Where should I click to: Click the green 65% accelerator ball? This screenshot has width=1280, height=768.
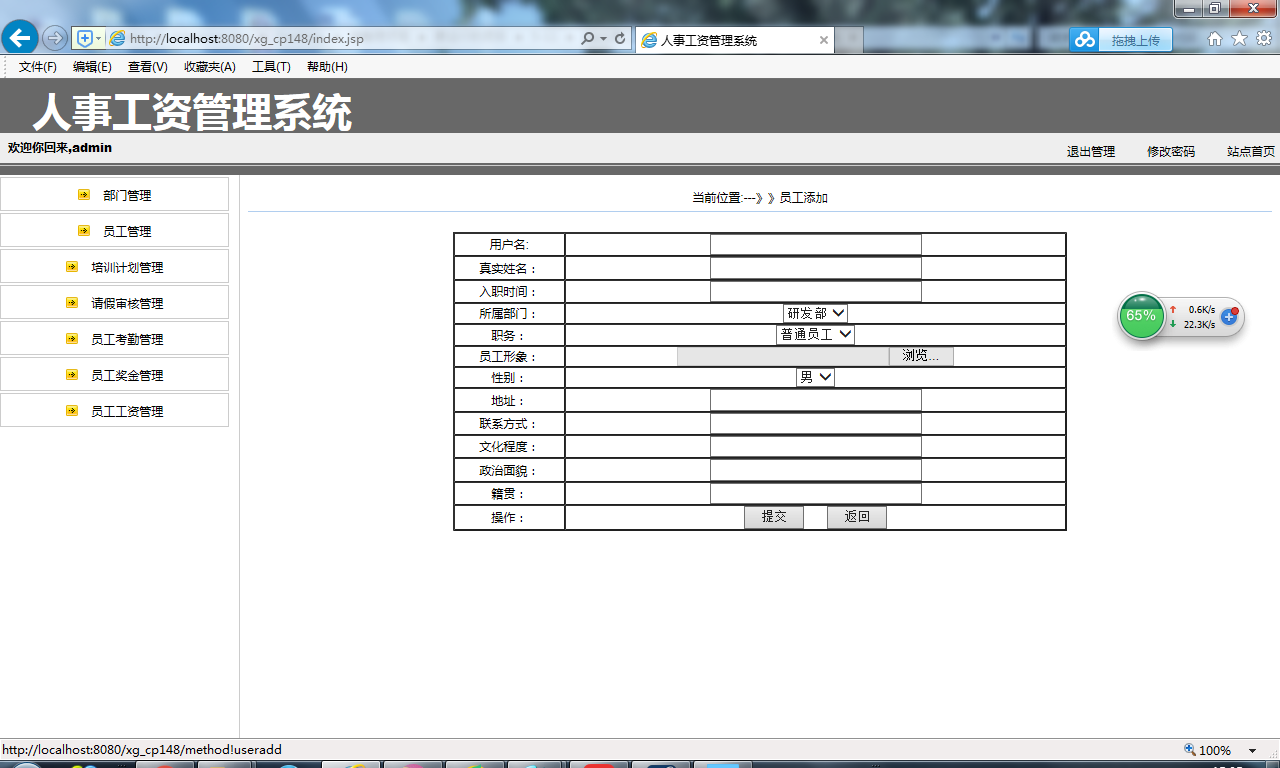tap(1141, 316)
